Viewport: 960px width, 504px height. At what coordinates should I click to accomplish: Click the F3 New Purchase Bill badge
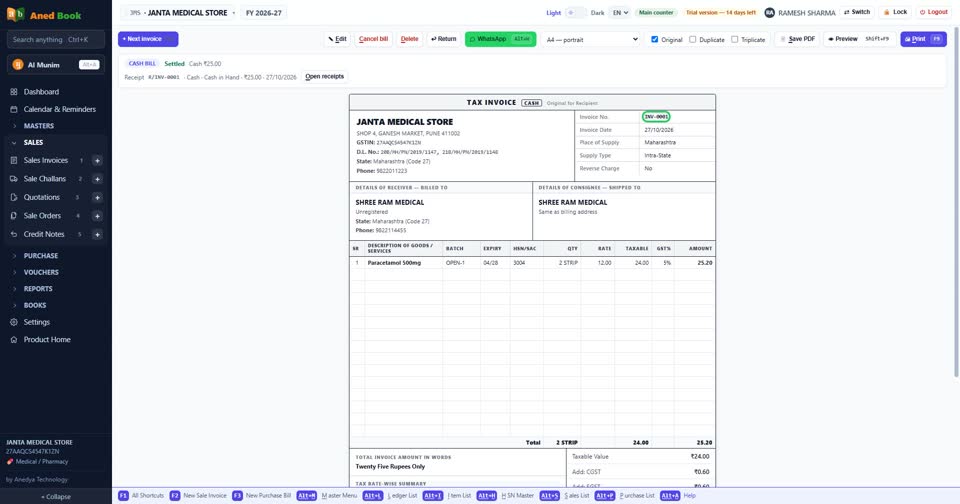click(x=237, y=495)
